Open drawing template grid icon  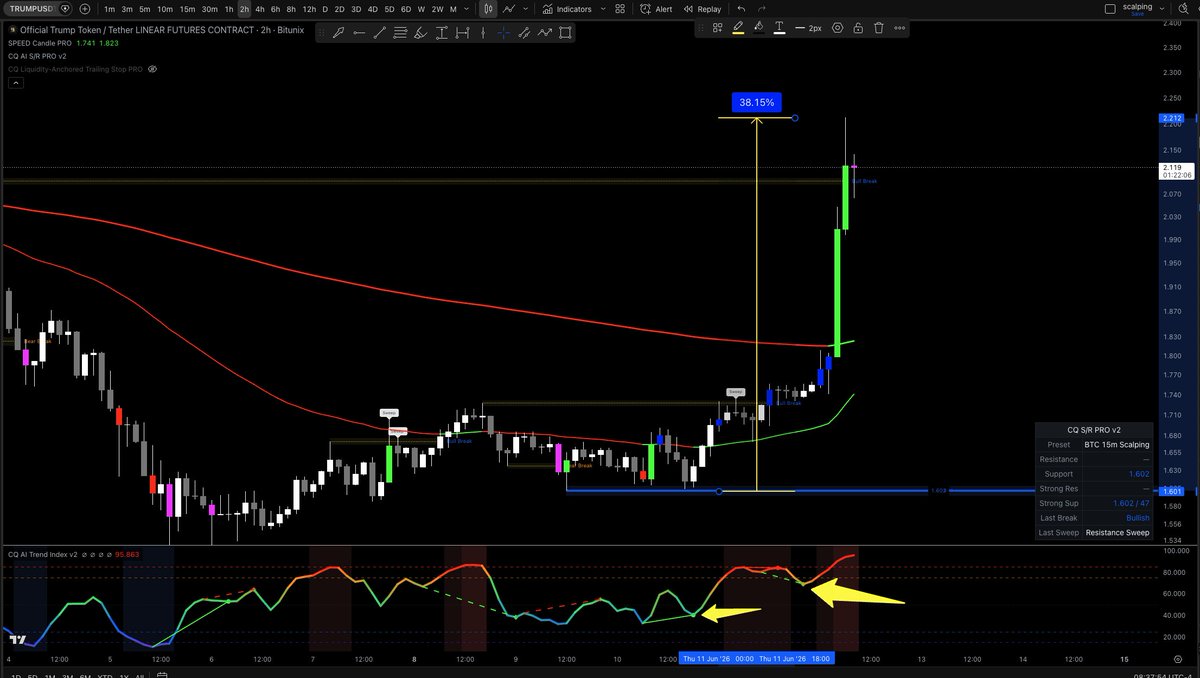coord(718,28)
